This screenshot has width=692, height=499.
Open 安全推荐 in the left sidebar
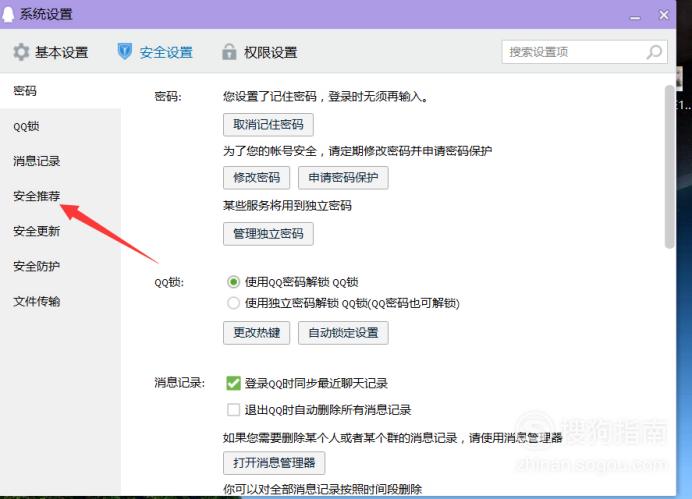tap(60, 196)
